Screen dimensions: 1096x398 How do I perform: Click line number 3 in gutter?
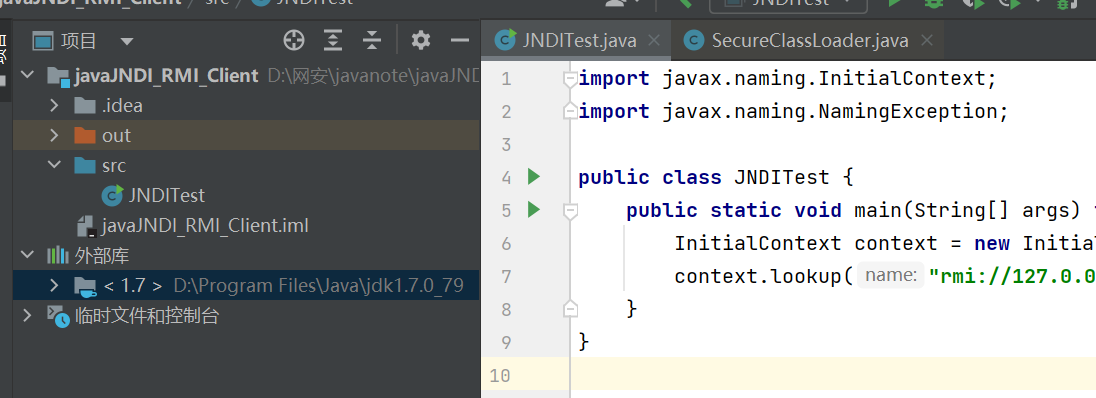point(507,145)
